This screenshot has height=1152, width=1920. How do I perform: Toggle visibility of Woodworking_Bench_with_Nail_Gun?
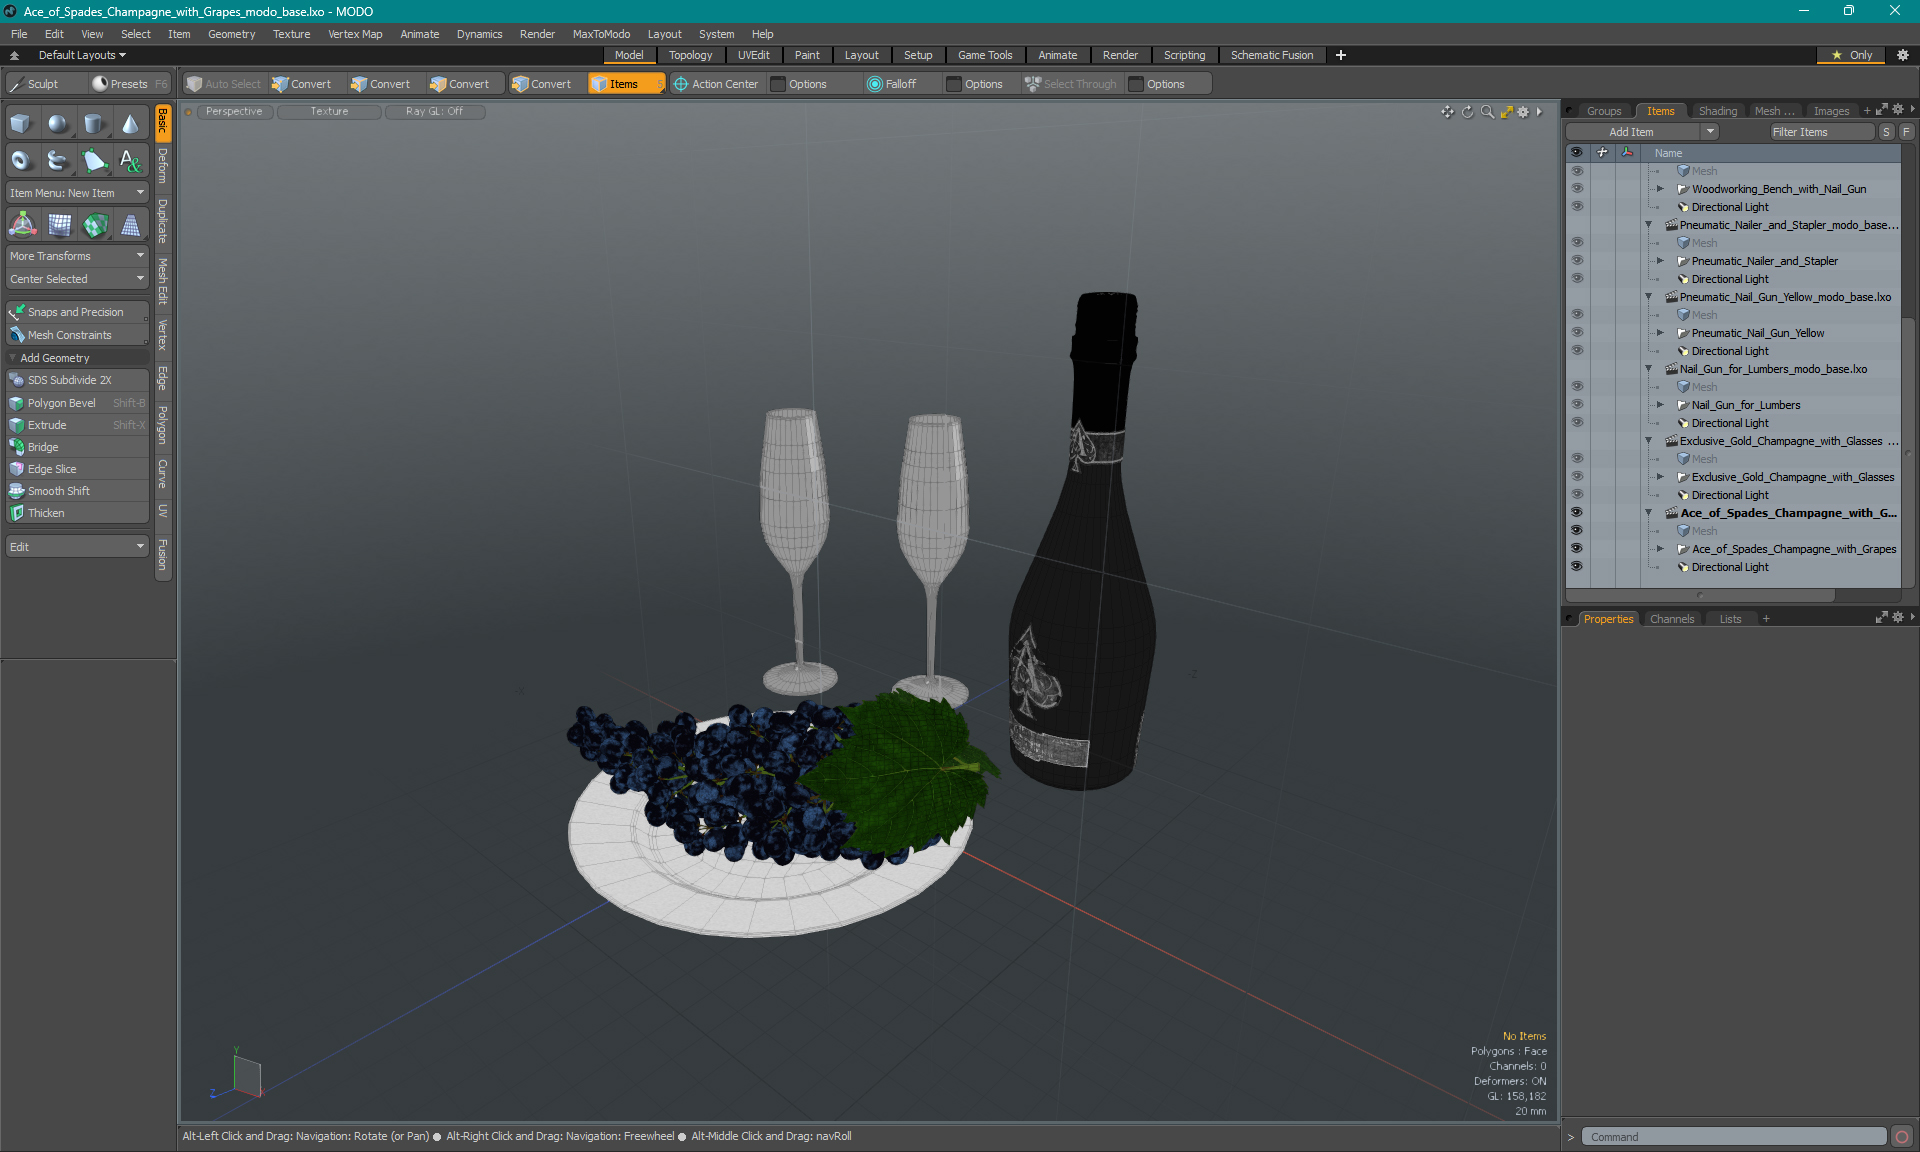(x=1577, y=189)
